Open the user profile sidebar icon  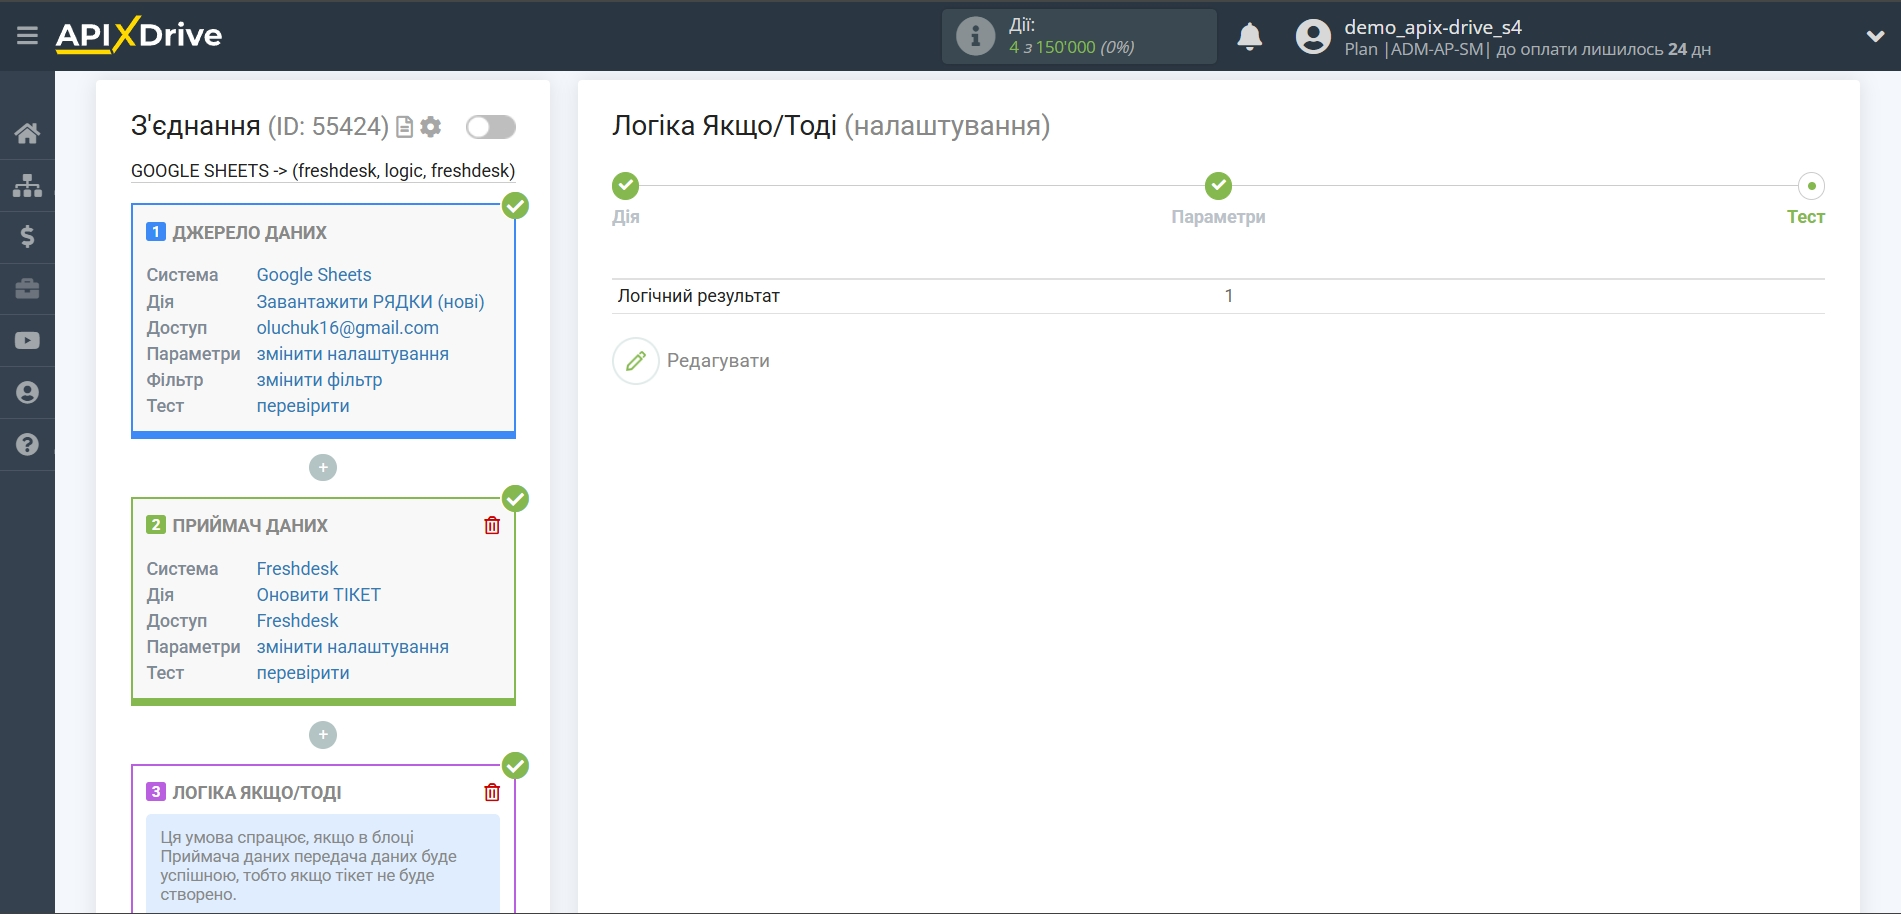pyautogui.click(x=27, y=393)
